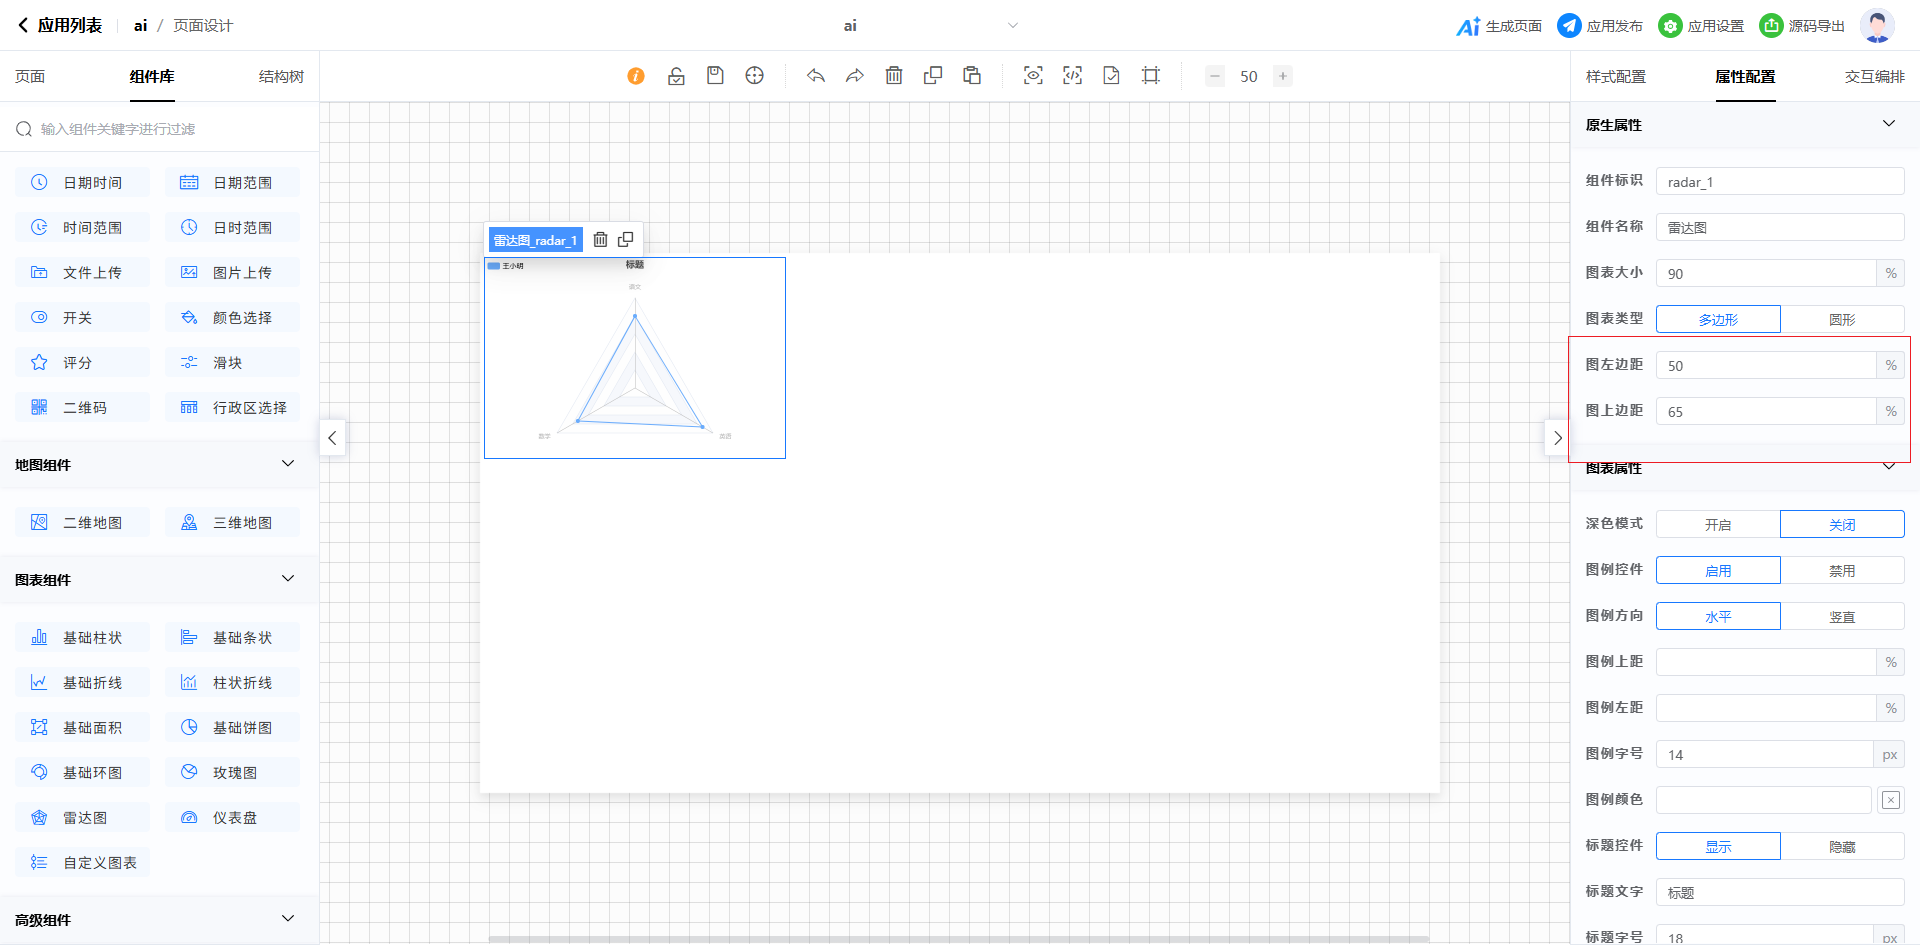
Task: Click the undo arrow in toolbar
Action: coord(816,76)
